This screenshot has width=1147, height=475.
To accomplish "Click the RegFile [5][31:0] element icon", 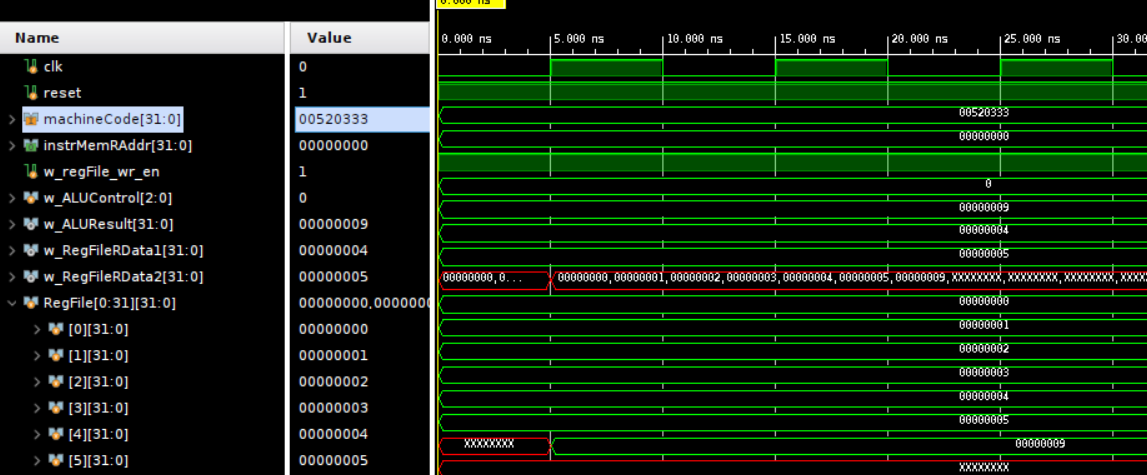I will 56,461.
